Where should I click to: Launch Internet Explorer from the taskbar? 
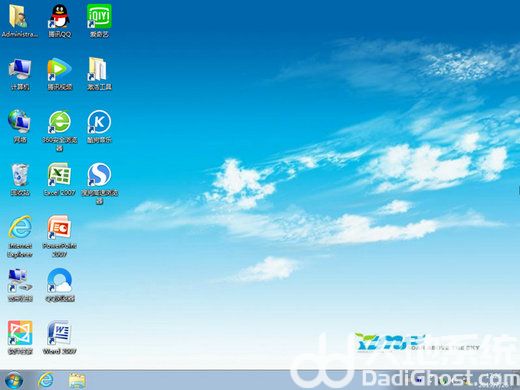pyautogui.click(x=46, y=380)
